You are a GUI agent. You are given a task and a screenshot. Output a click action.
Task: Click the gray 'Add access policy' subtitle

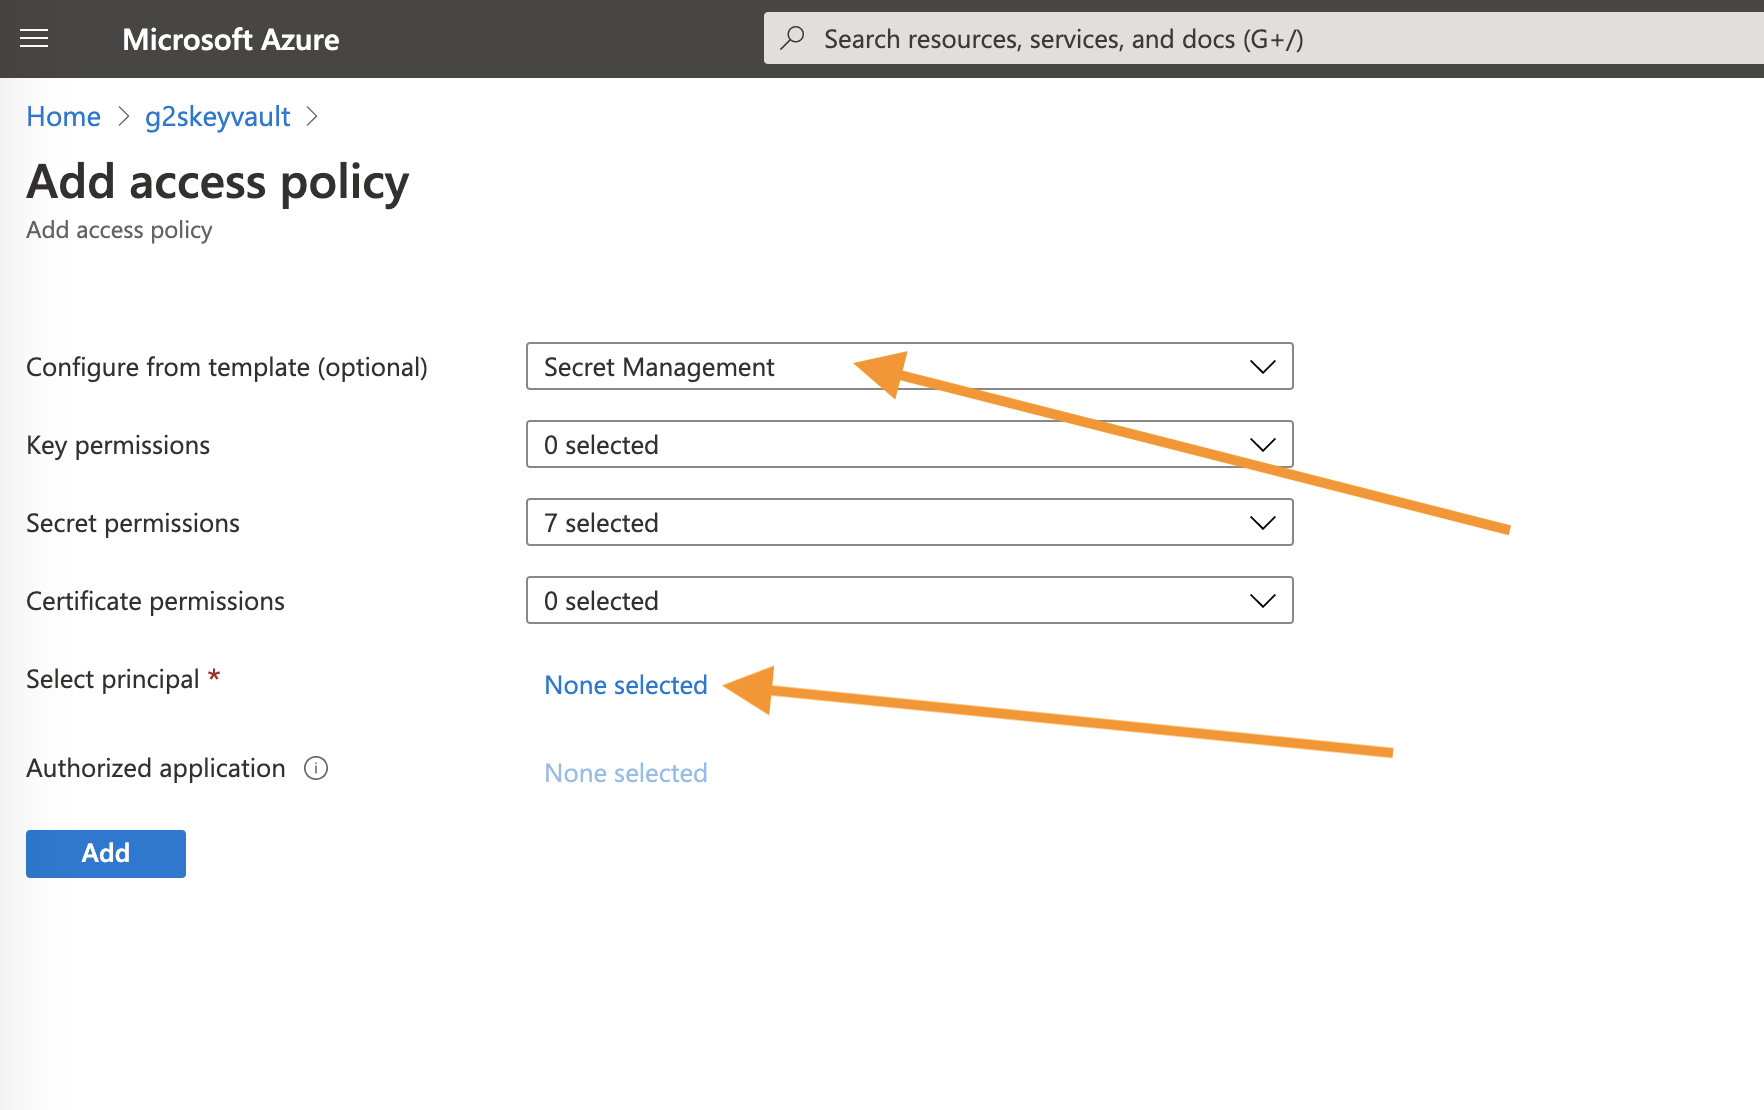pyautogui.click(x=119, y=230)
